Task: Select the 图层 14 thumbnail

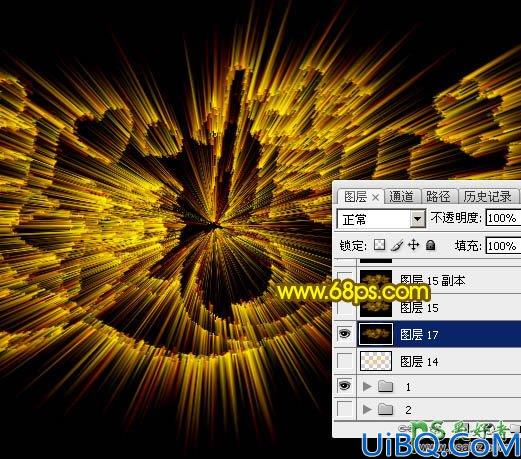Action: pyautogui.click(x=376, y=361)
